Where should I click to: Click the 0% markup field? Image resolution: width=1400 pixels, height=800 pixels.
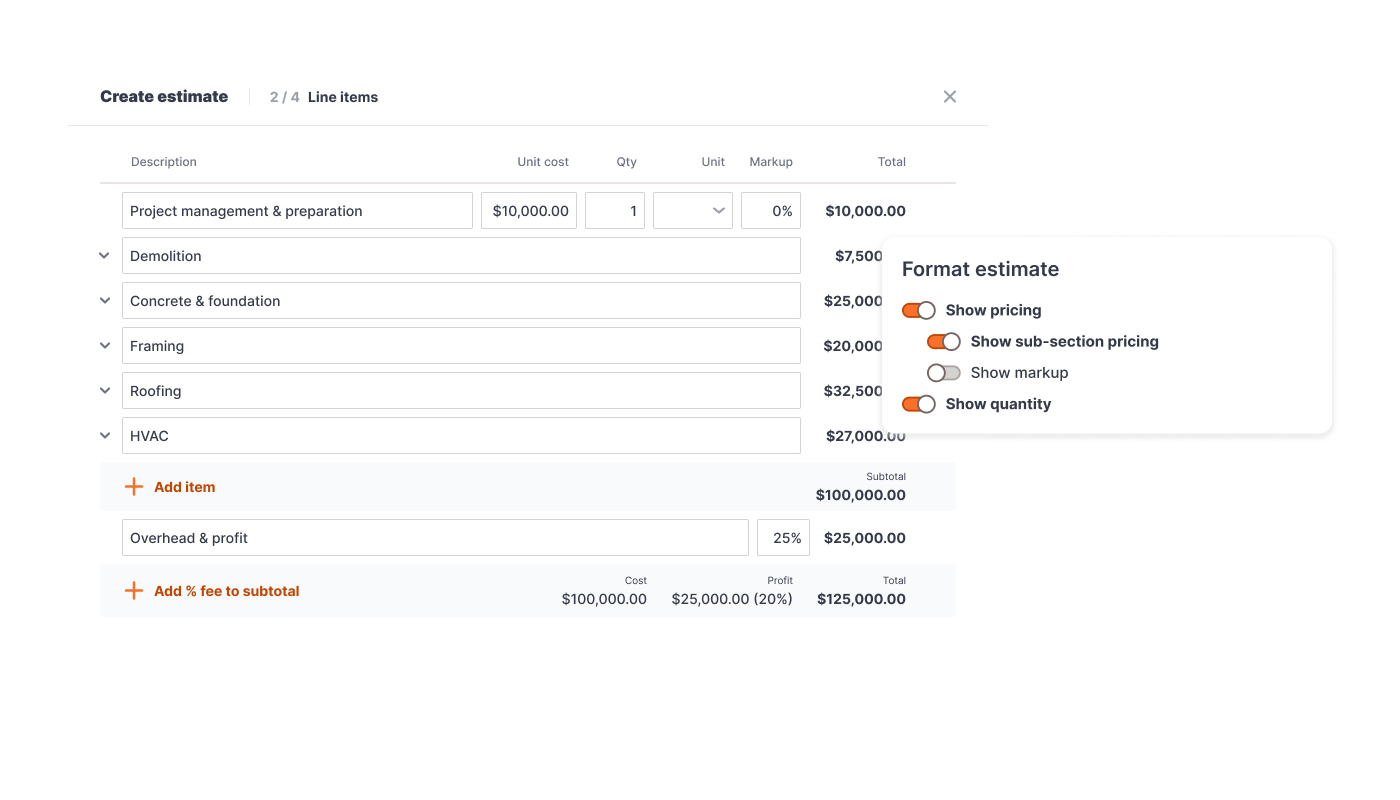tap(771, 211)
